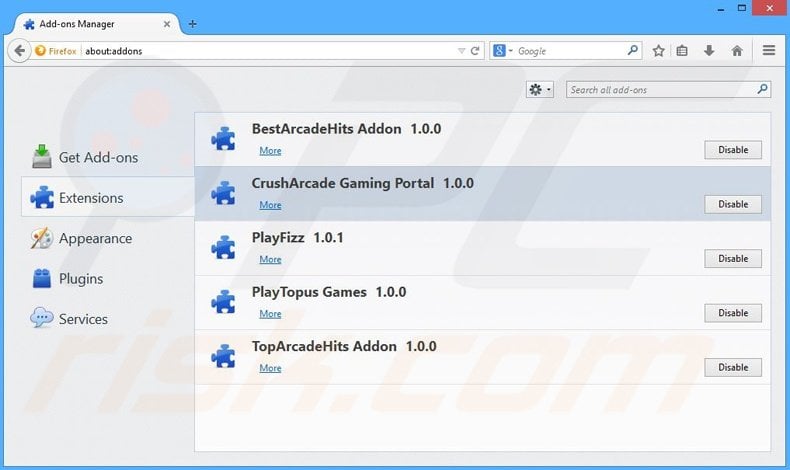The image size is (790, 470).
Task: Open the Google search engine selector
Action: coord(502,51)
